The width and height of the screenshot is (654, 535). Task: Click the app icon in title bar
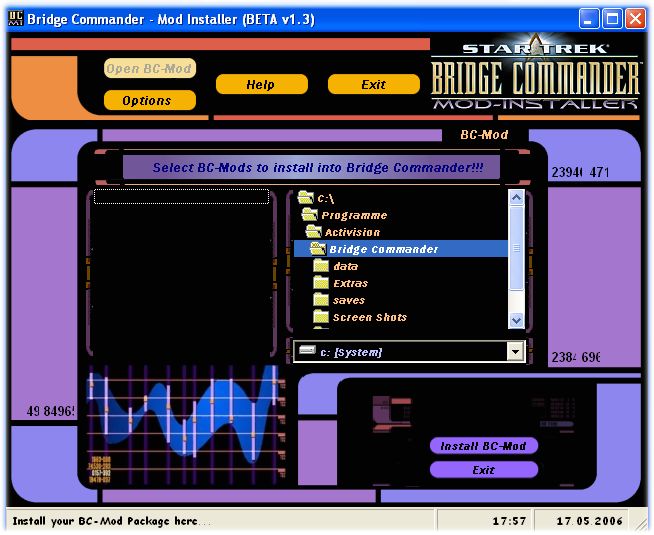[16, 17]
